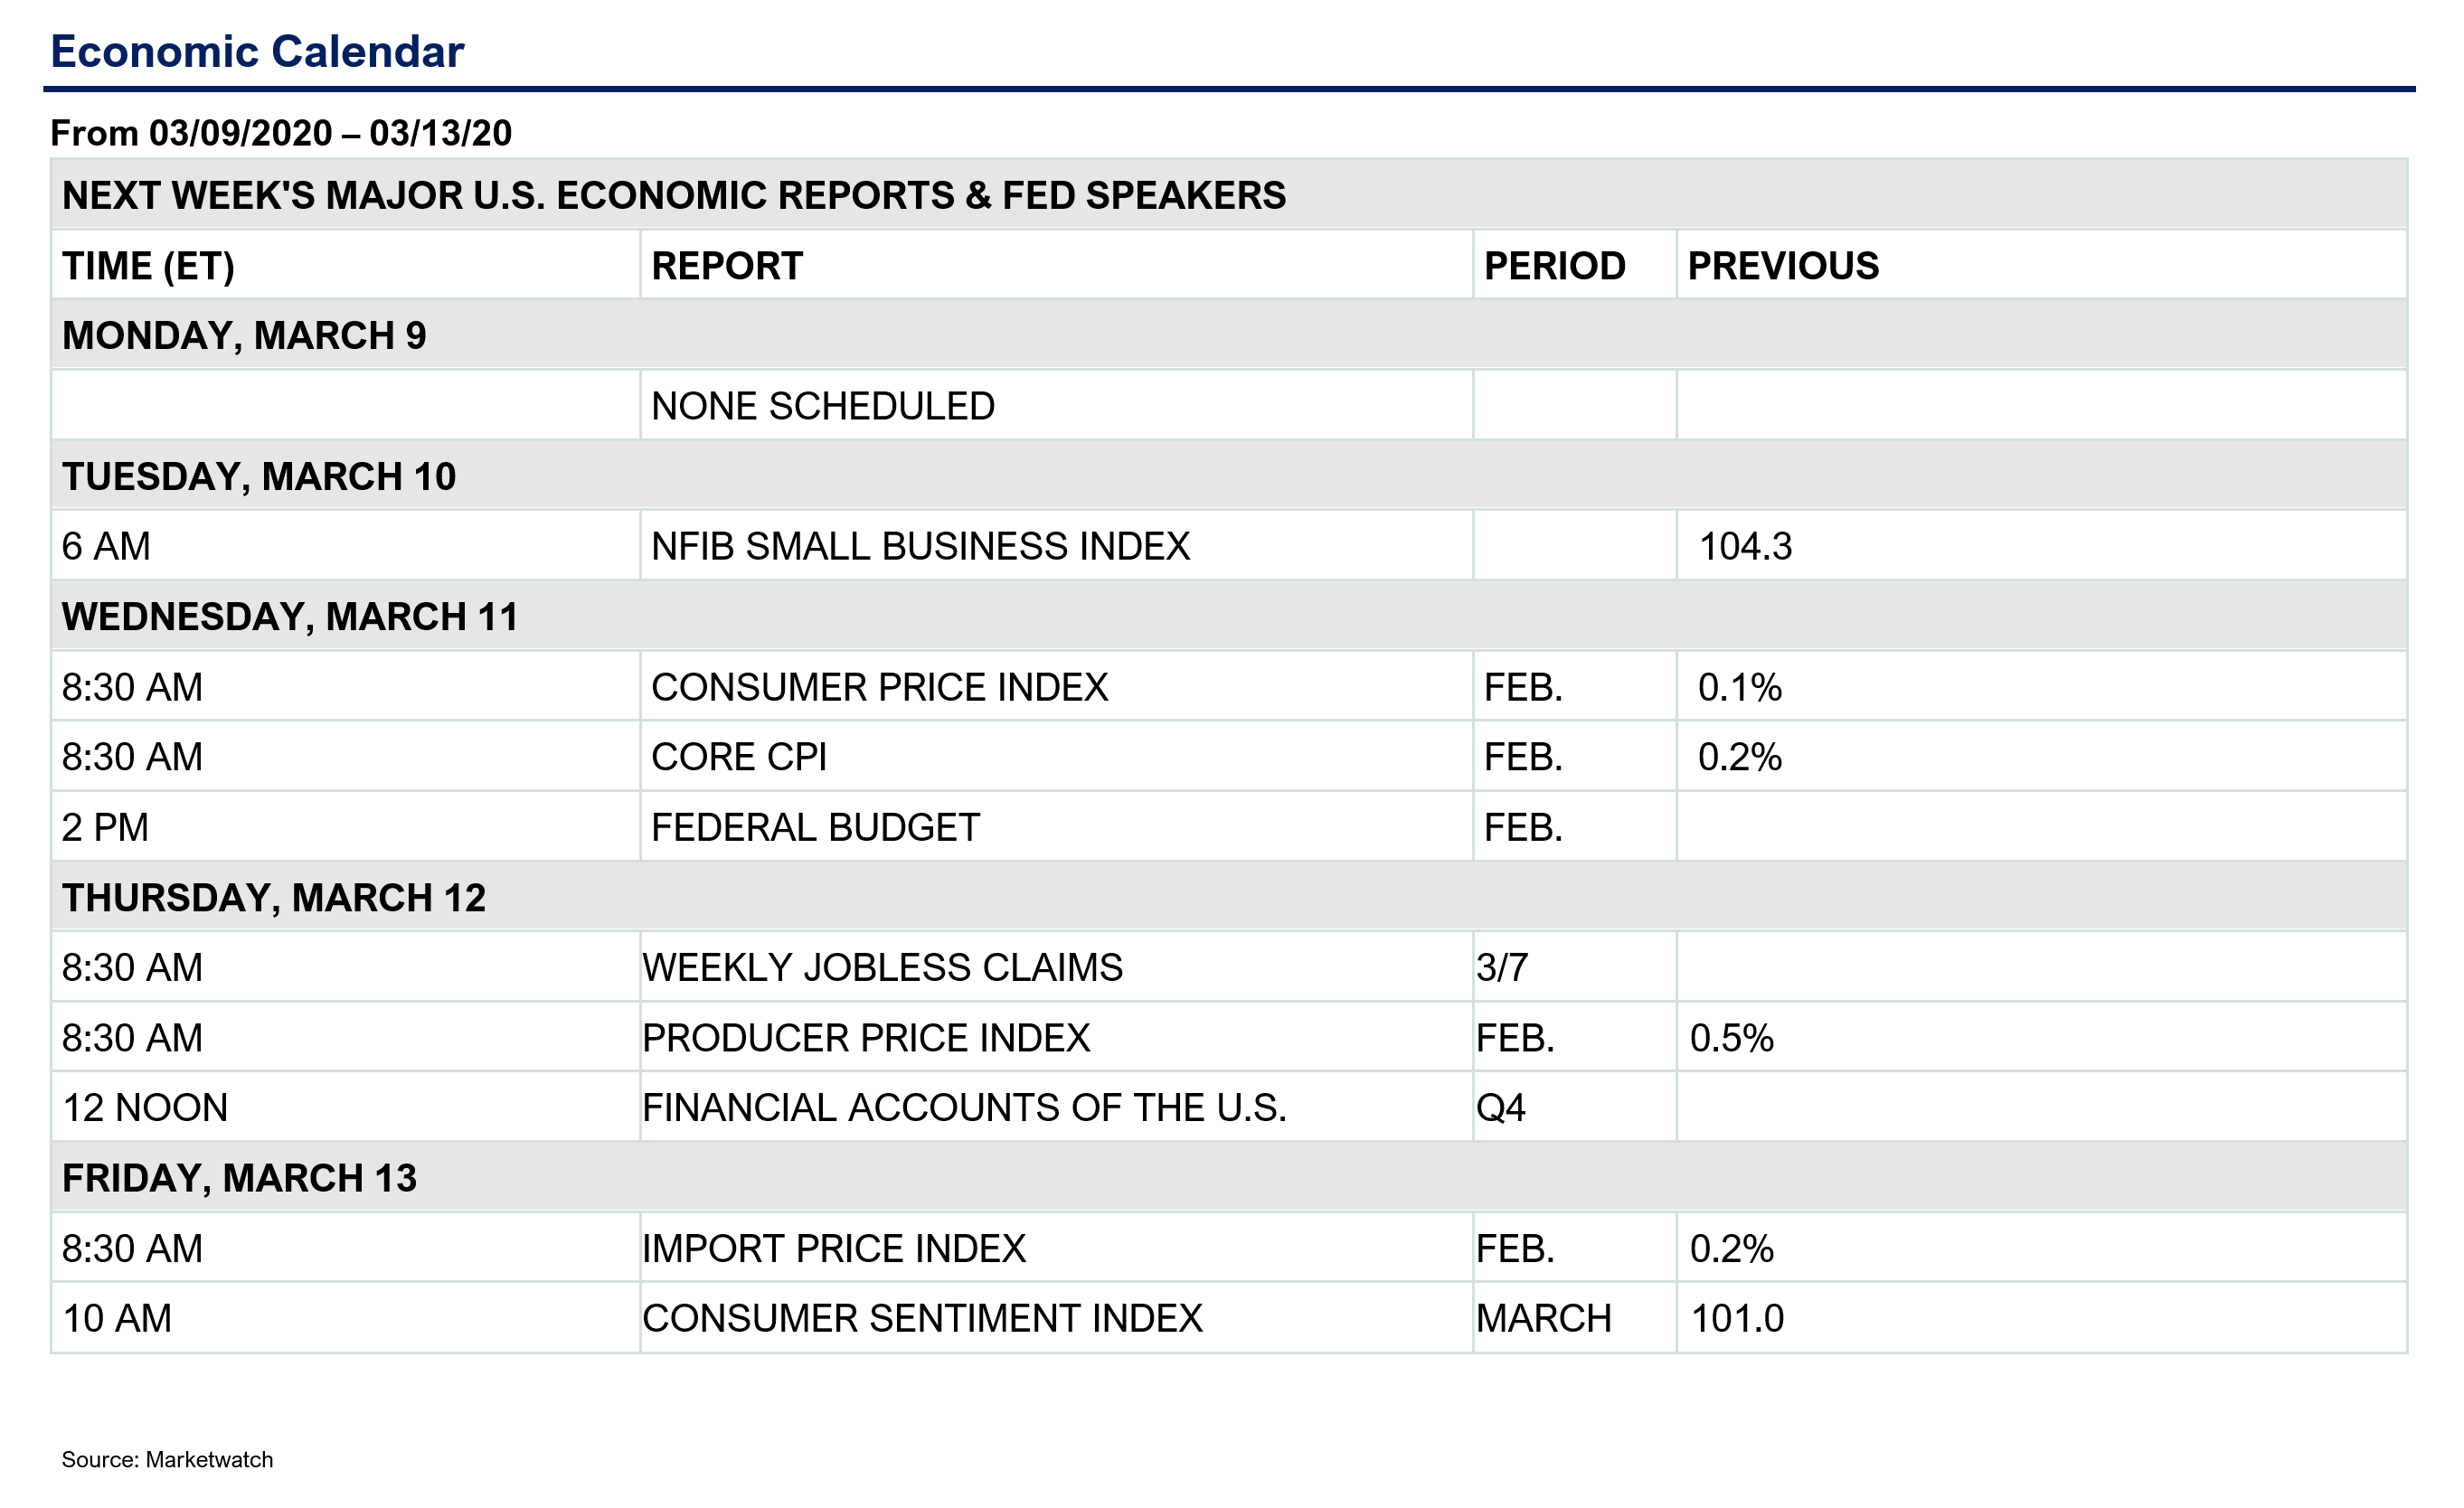Click the 104.3 previous value
The image size is (2464, 1508).
pos(1745,546)
